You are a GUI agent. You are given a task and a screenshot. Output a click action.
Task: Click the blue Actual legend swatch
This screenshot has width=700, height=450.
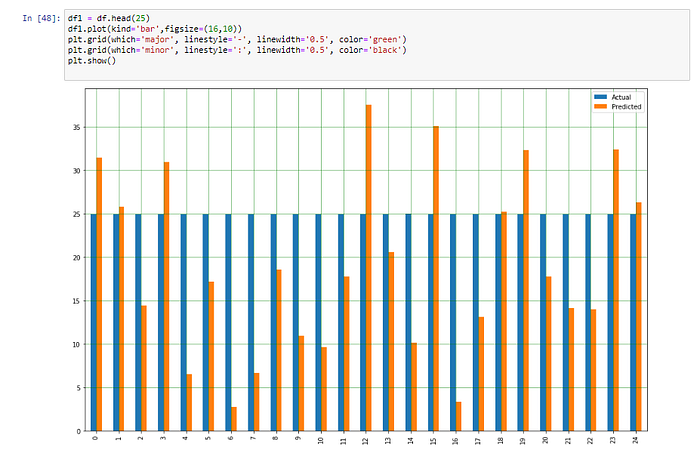tap(600, 97)
